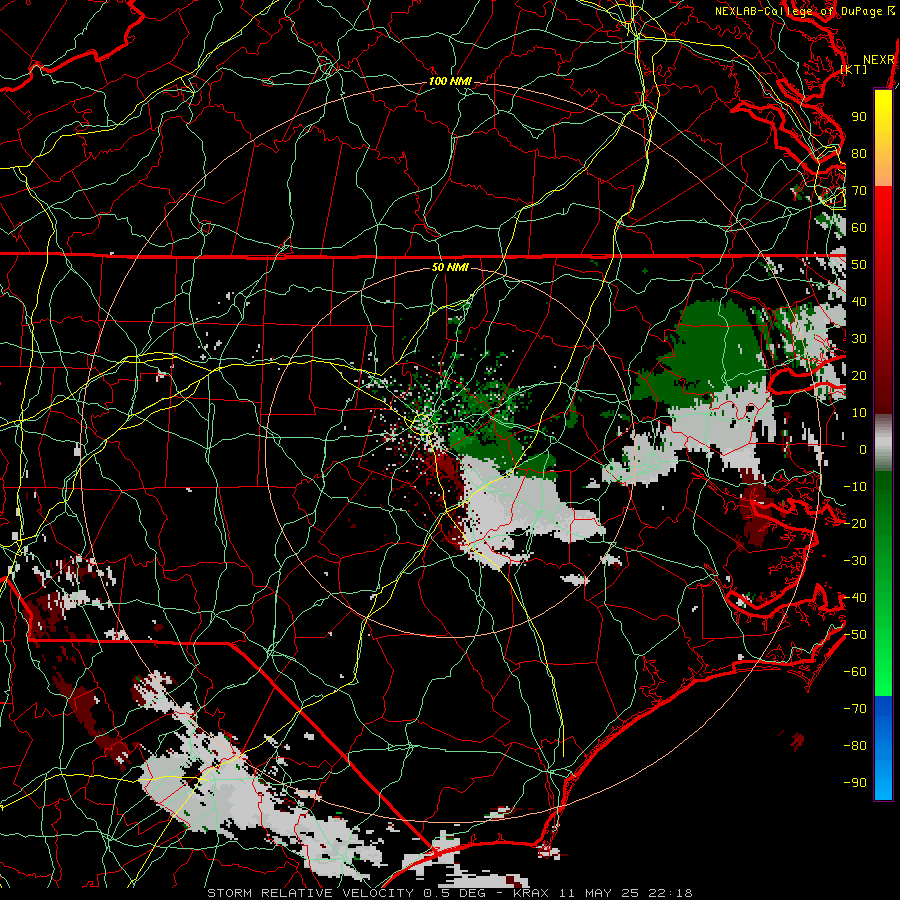Click the KRAX radar site identifier
Screen dimensions: 900x900
pos(531,893)
